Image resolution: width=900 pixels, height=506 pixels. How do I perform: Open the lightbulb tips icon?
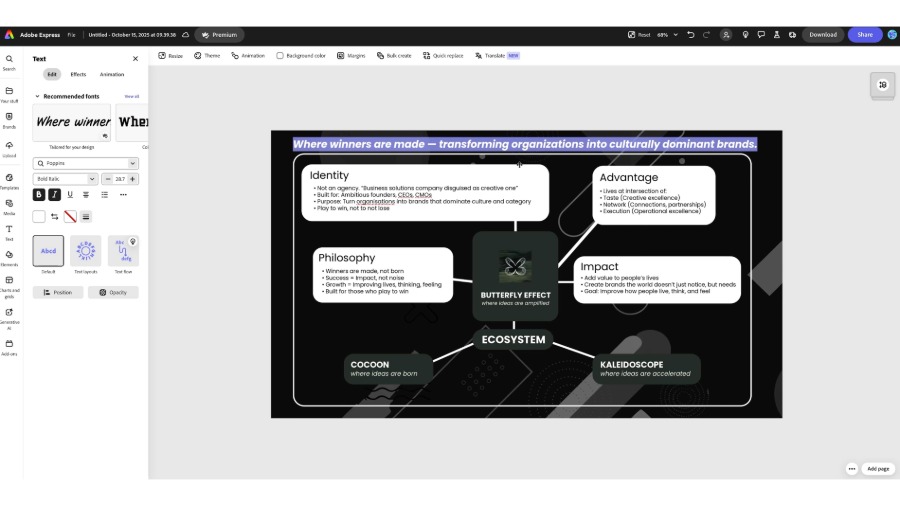pyautogui.click(x=745, y=34)
